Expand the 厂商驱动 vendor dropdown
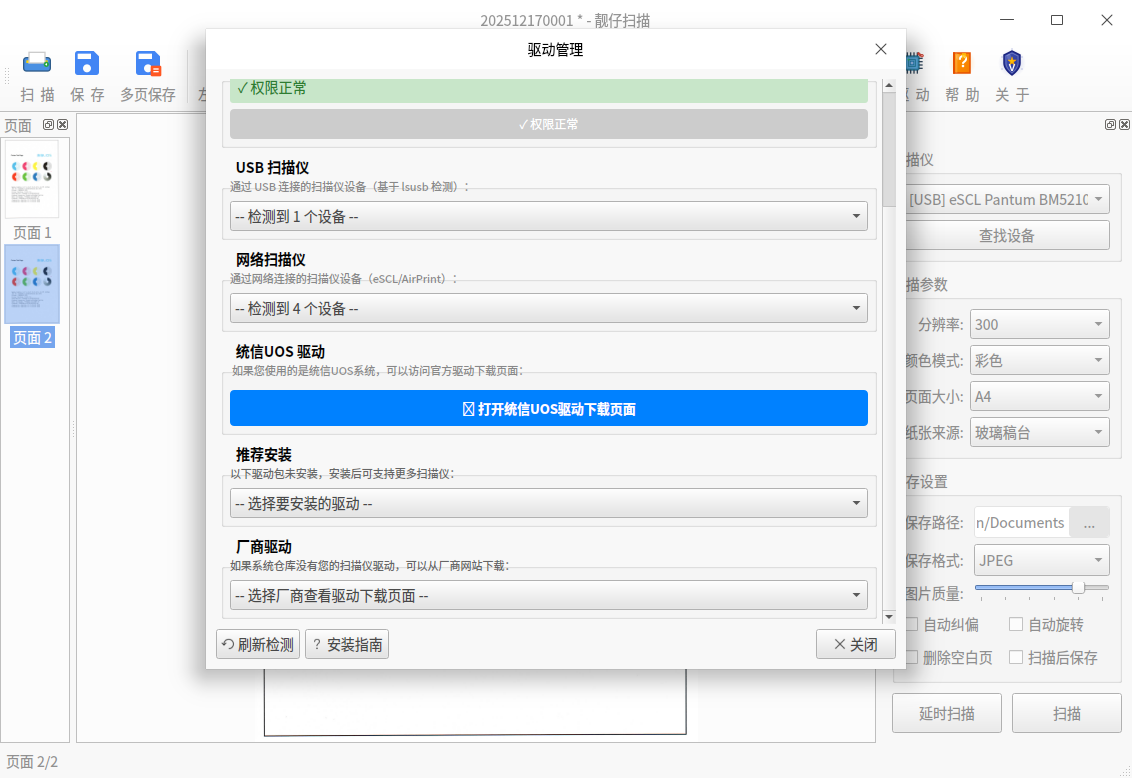The height and width of the screenshot is (778, 1132). 549,595
